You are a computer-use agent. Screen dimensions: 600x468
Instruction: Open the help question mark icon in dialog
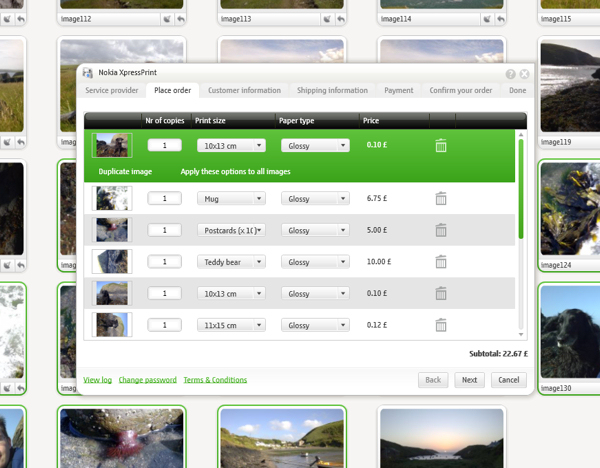[x=510, y=74]
